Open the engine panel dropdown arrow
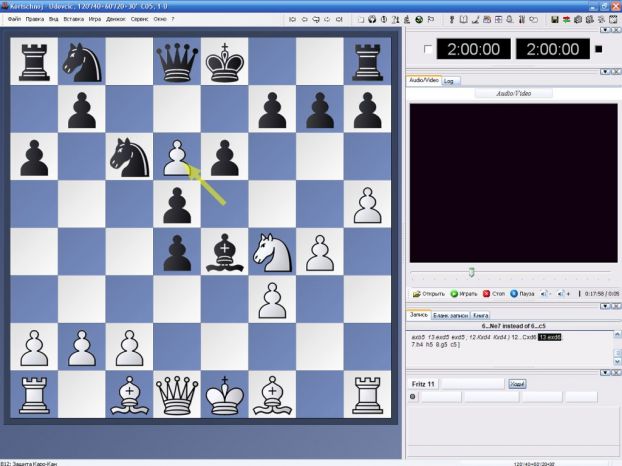 click(x=605, y=372)
